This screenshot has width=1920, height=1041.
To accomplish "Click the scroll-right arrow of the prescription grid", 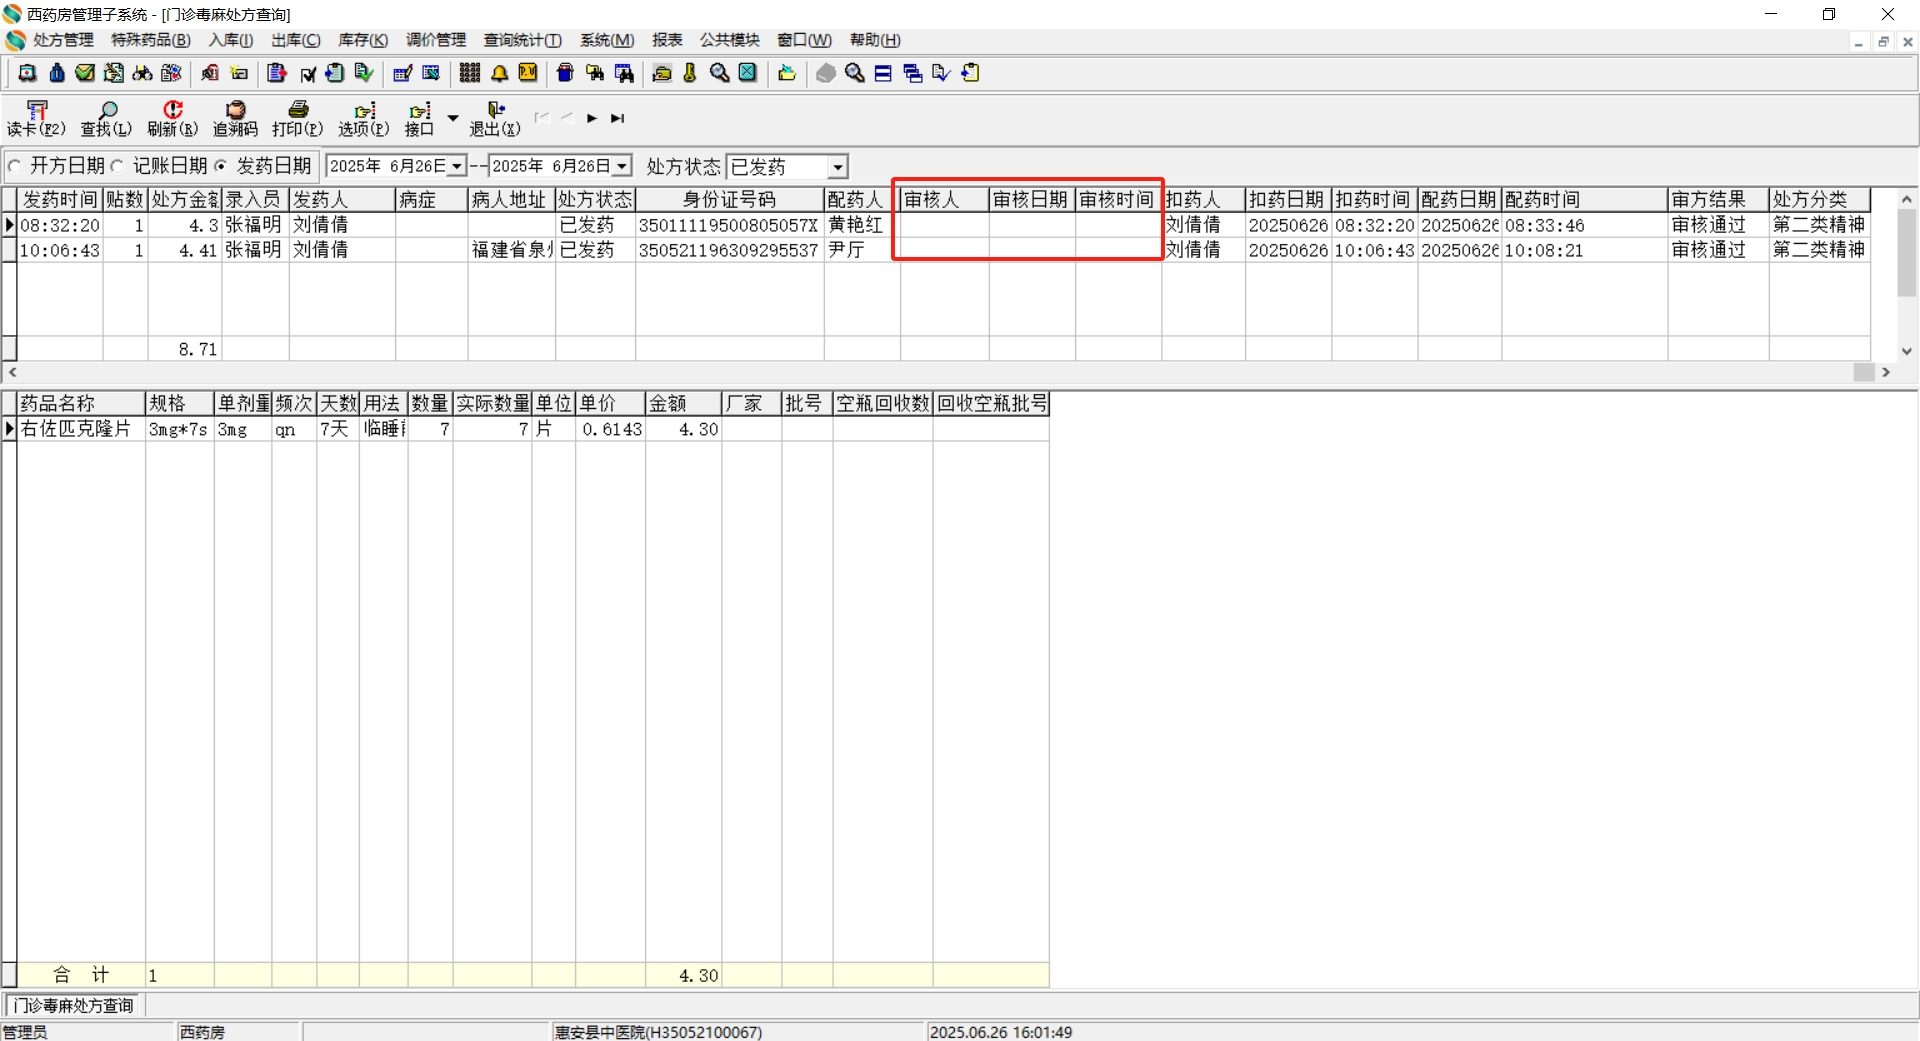I will 1886,372.
